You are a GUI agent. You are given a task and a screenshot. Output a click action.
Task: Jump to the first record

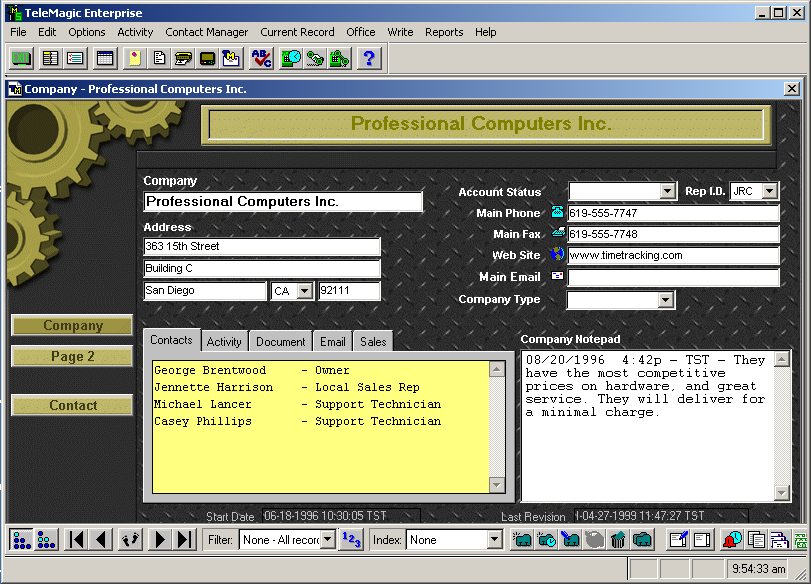pyautogui.click(x=76, y=540)
